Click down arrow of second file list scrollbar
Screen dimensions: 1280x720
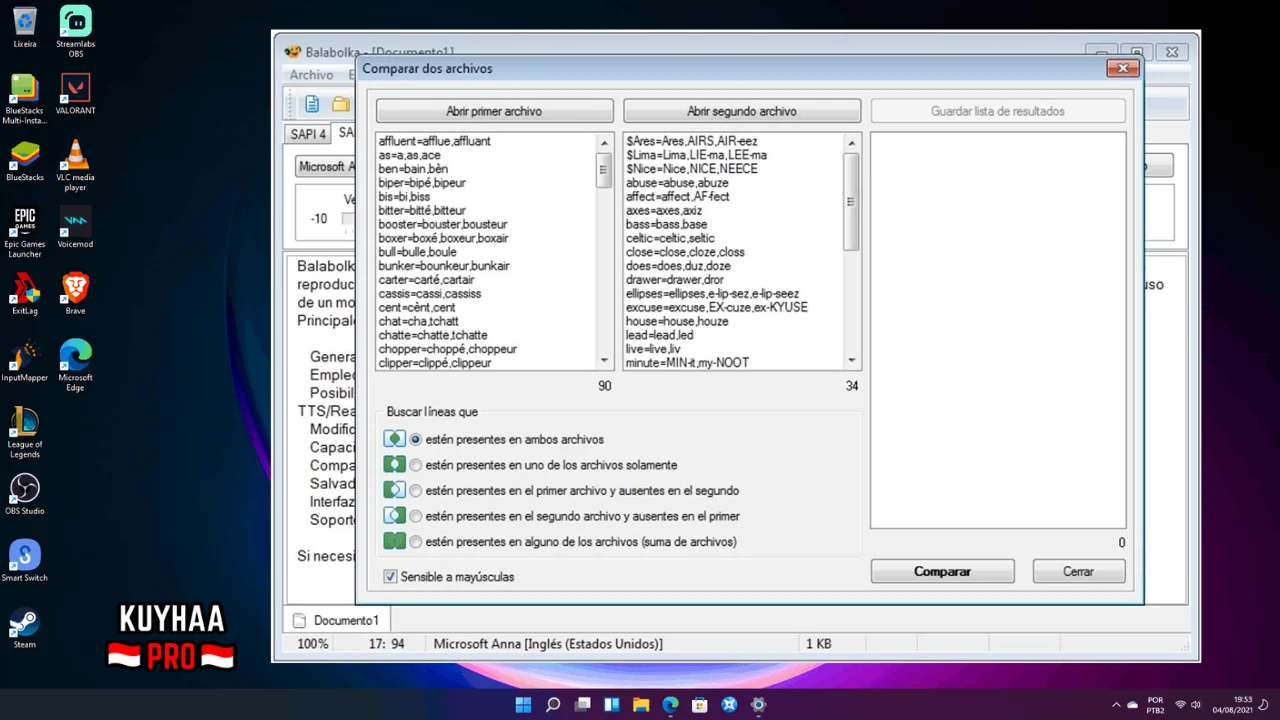852,360
